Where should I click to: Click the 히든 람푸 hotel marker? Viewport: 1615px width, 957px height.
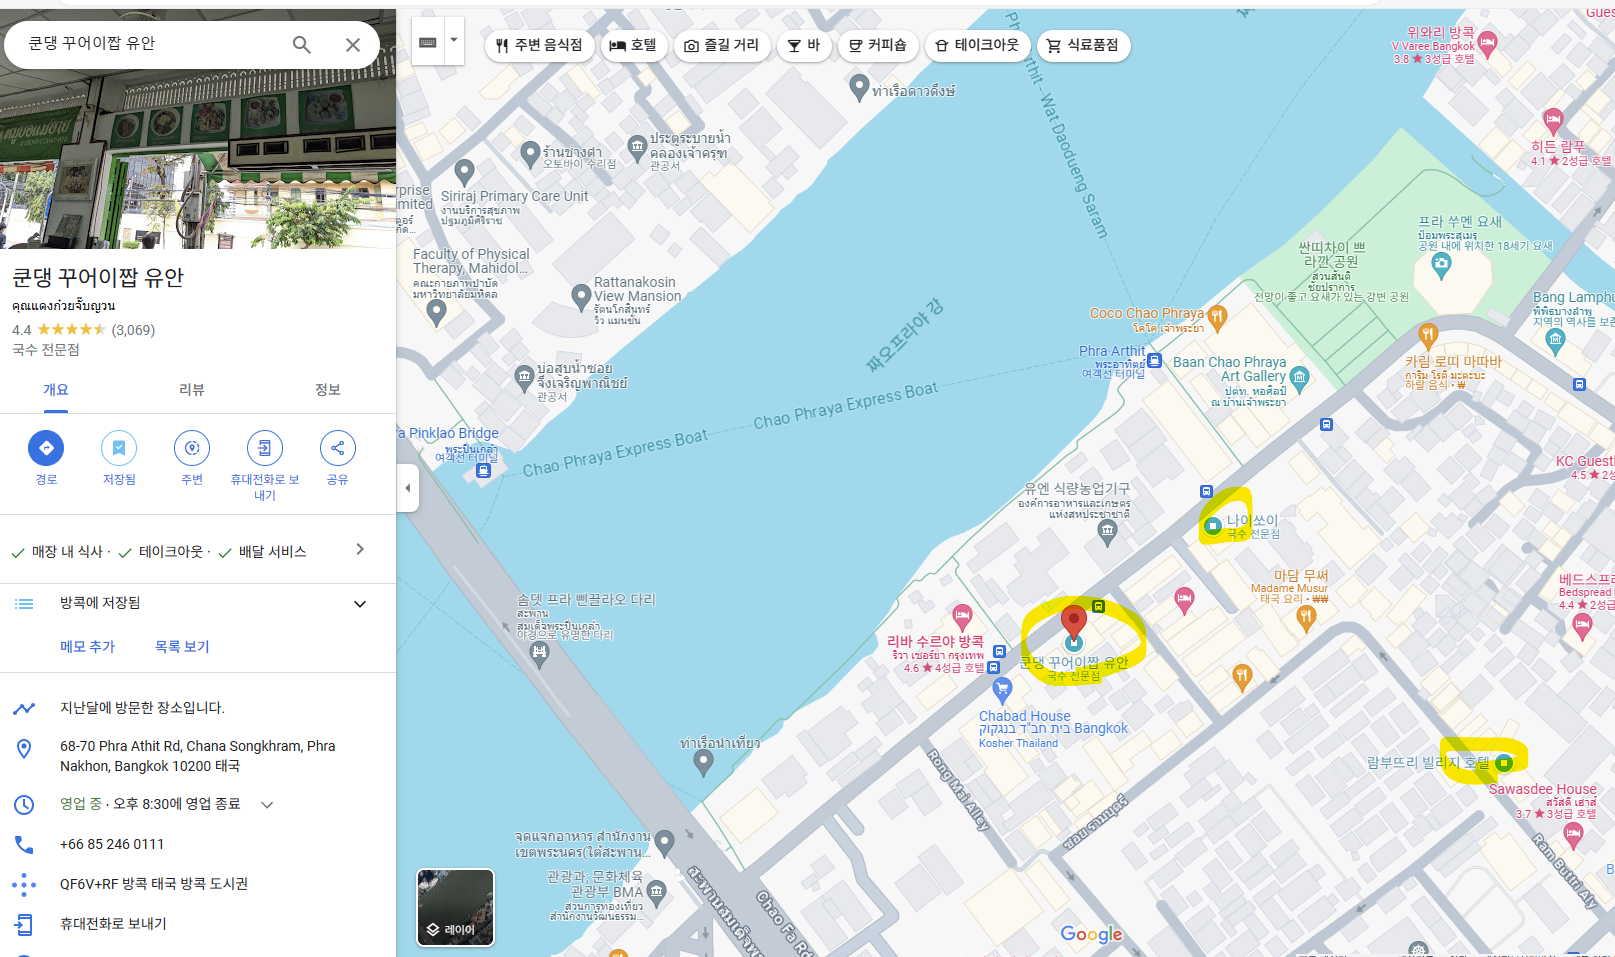(x=1553, y=122)
